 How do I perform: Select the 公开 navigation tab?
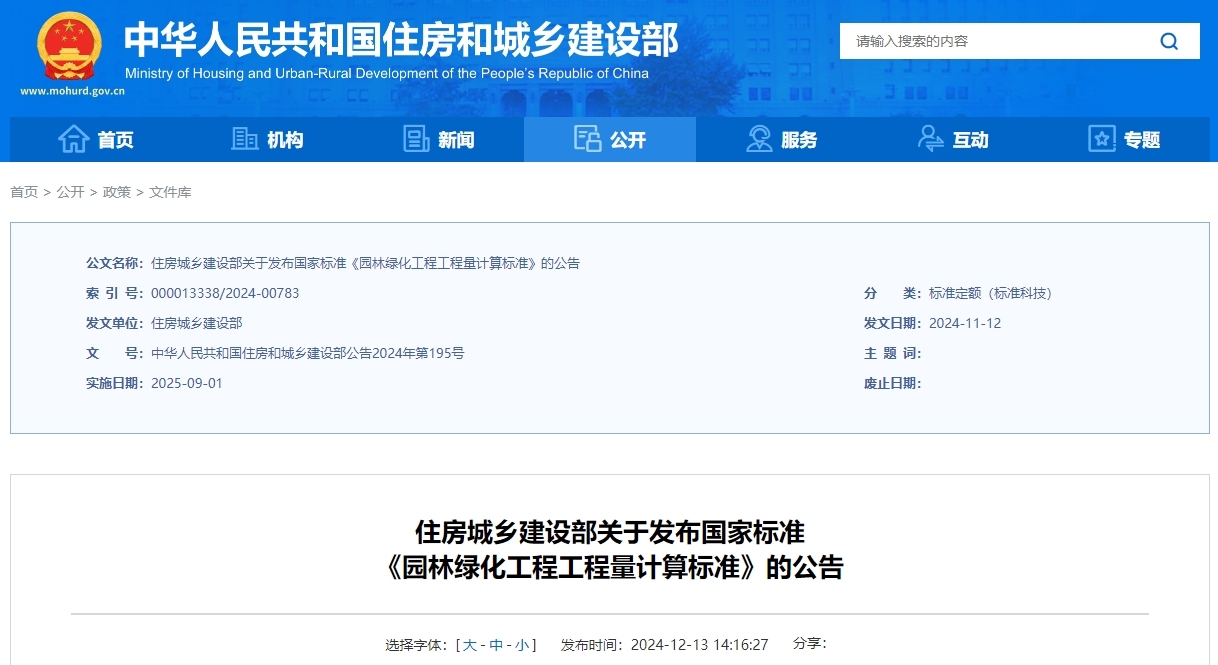610,139
